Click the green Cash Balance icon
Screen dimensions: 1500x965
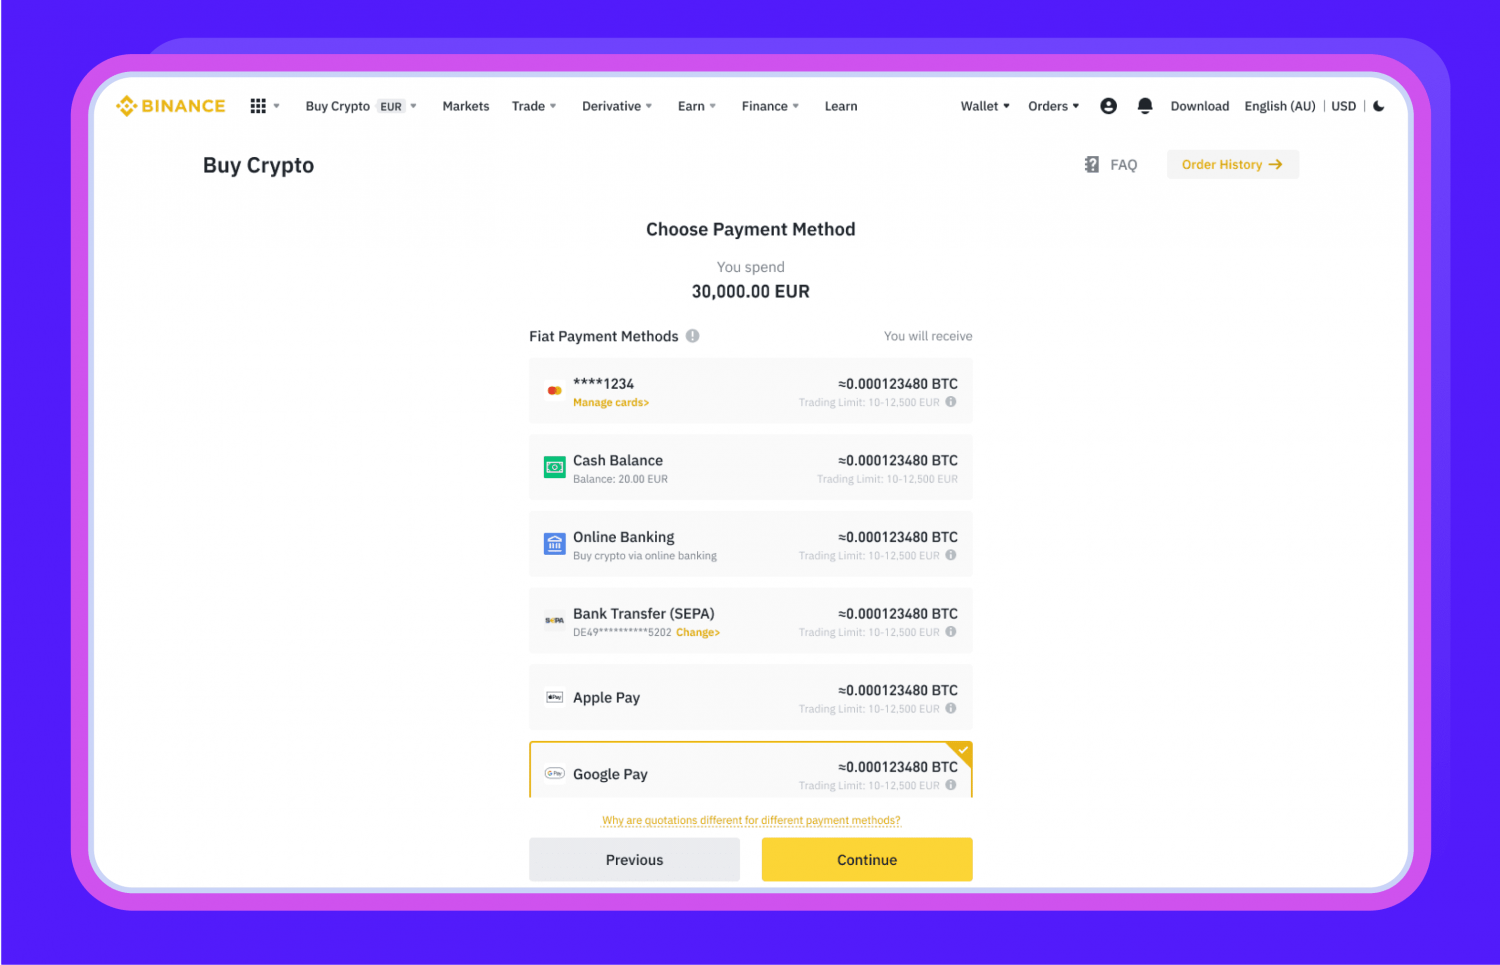pyautogui.click(x=554, y=467)
